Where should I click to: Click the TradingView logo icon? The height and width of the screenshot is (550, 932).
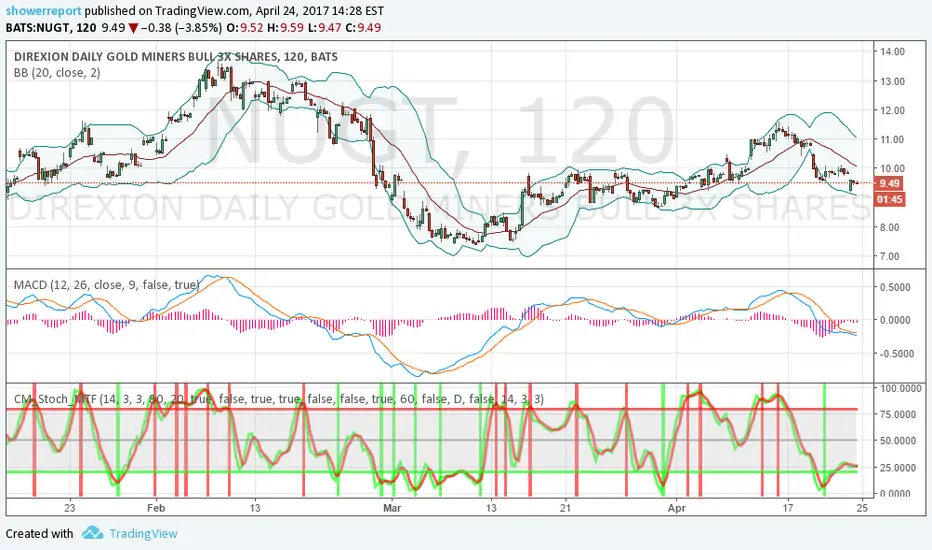point(93,533)
